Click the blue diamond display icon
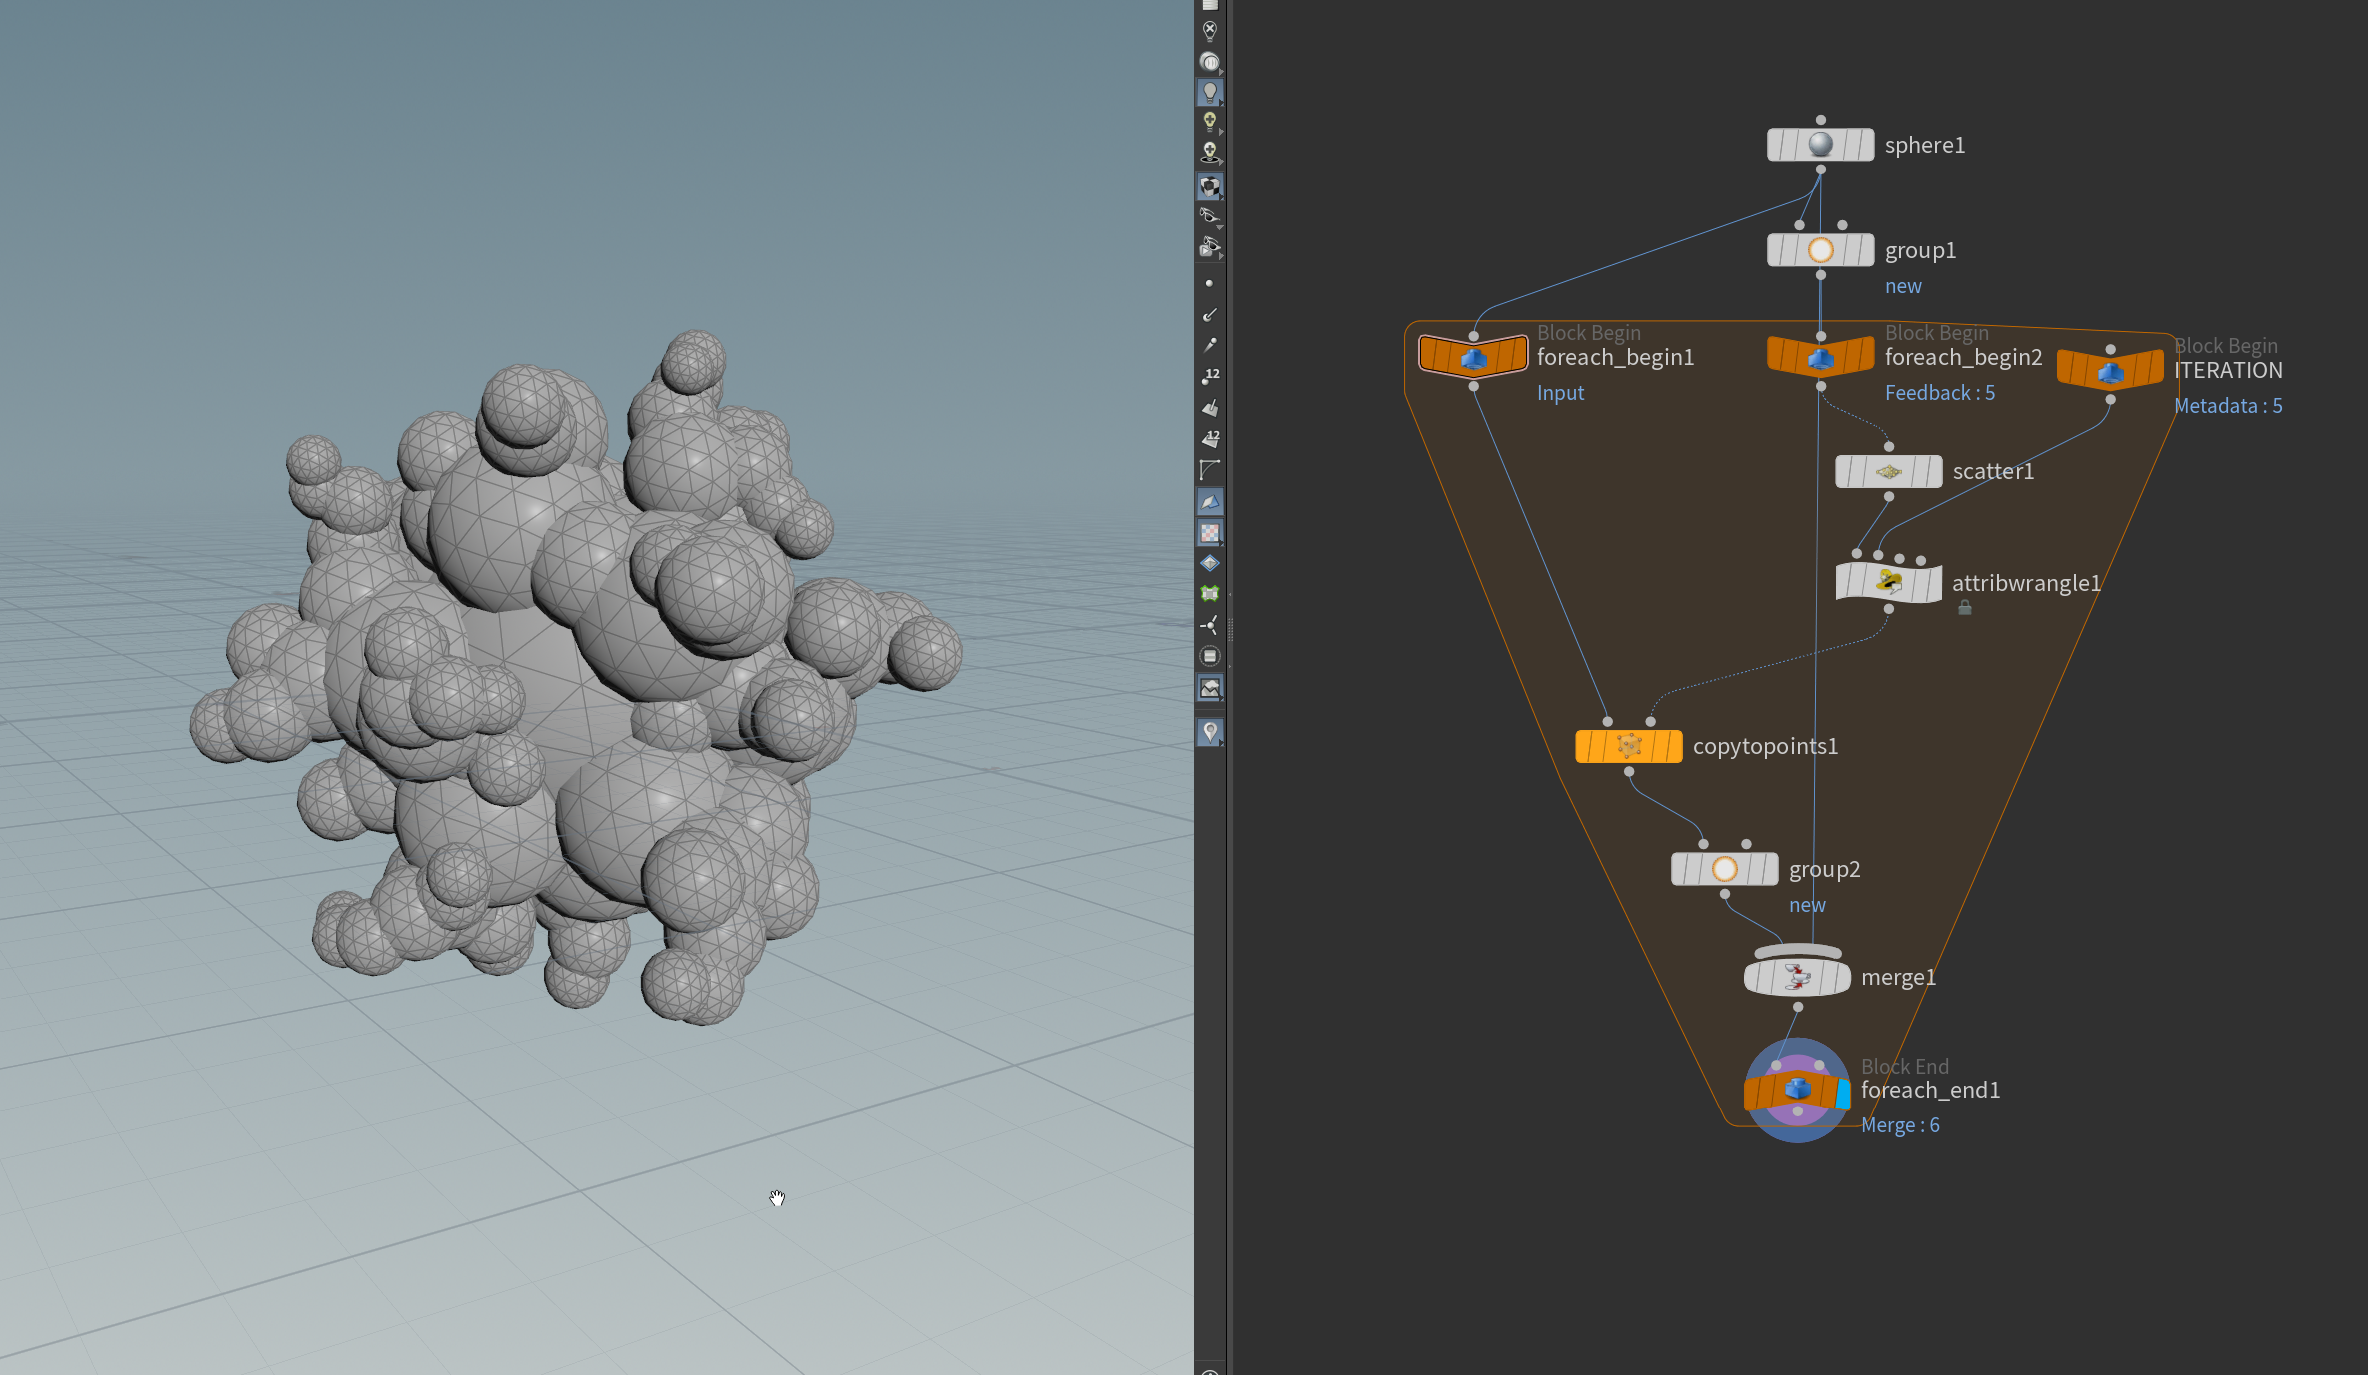Image resolution: width=2368 pixels, height=1375 pixels. [1210, 563]
